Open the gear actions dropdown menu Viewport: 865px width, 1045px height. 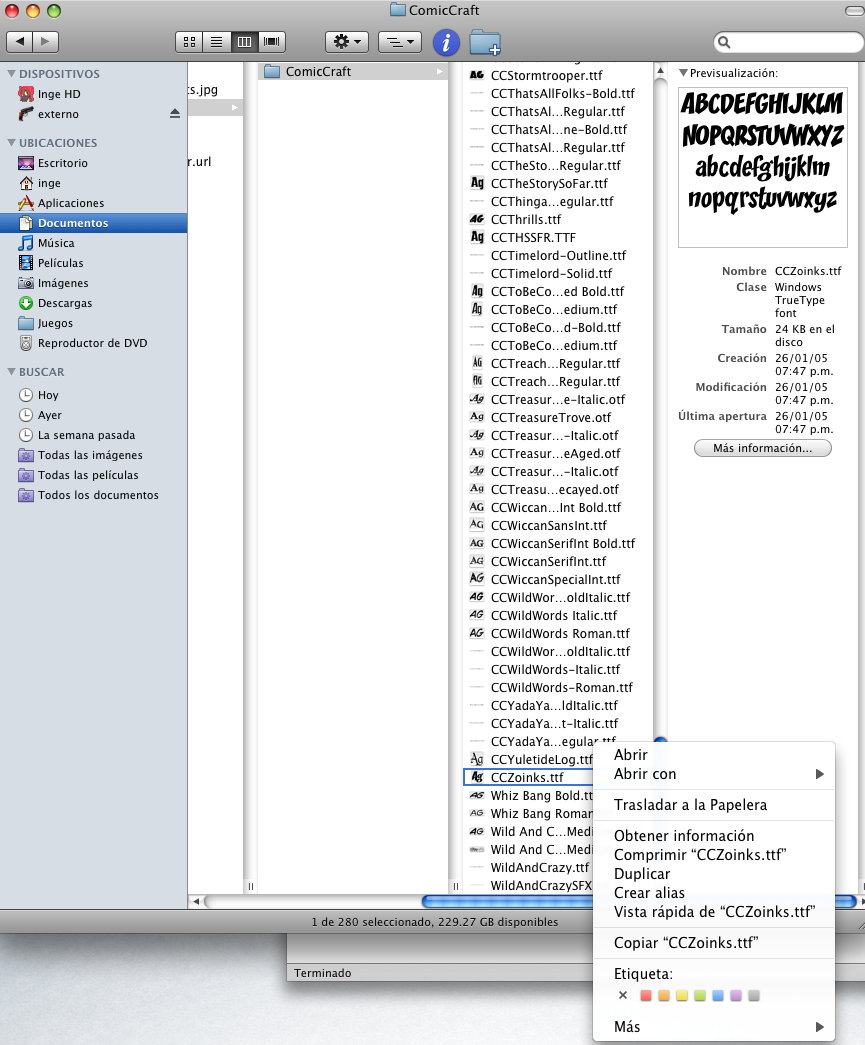[346, 42]
